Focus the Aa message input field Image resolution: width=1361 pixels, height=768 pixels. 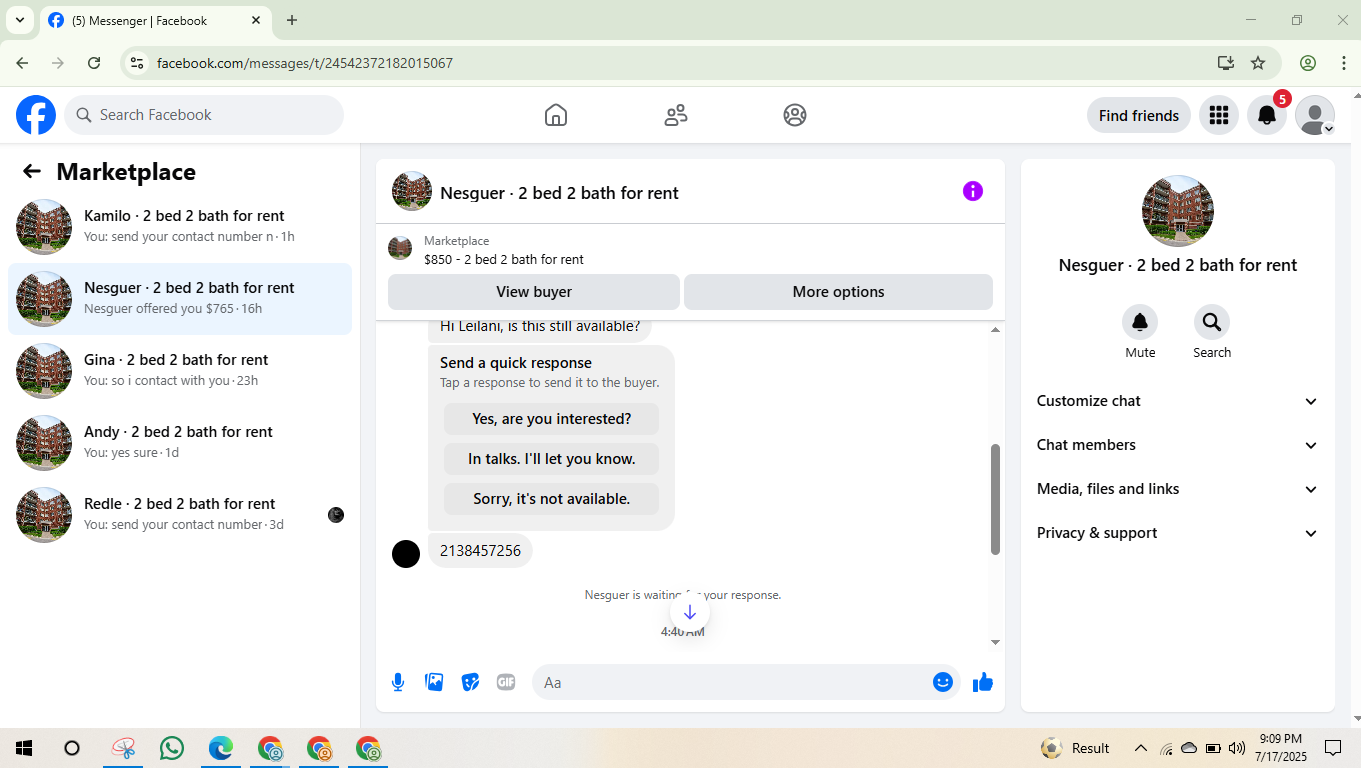pyautogui.click(x=732, y=682)
